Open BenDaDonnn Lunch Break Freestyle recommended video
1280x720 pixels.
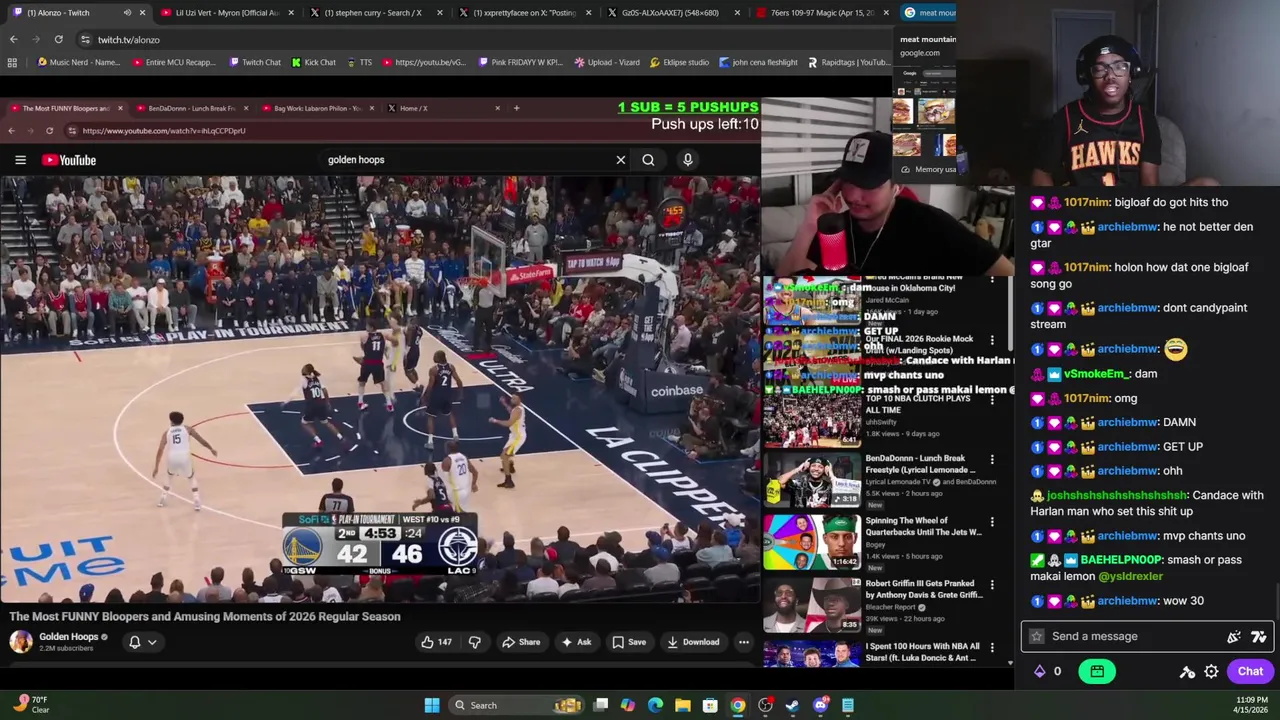click(x=812, y=482)
